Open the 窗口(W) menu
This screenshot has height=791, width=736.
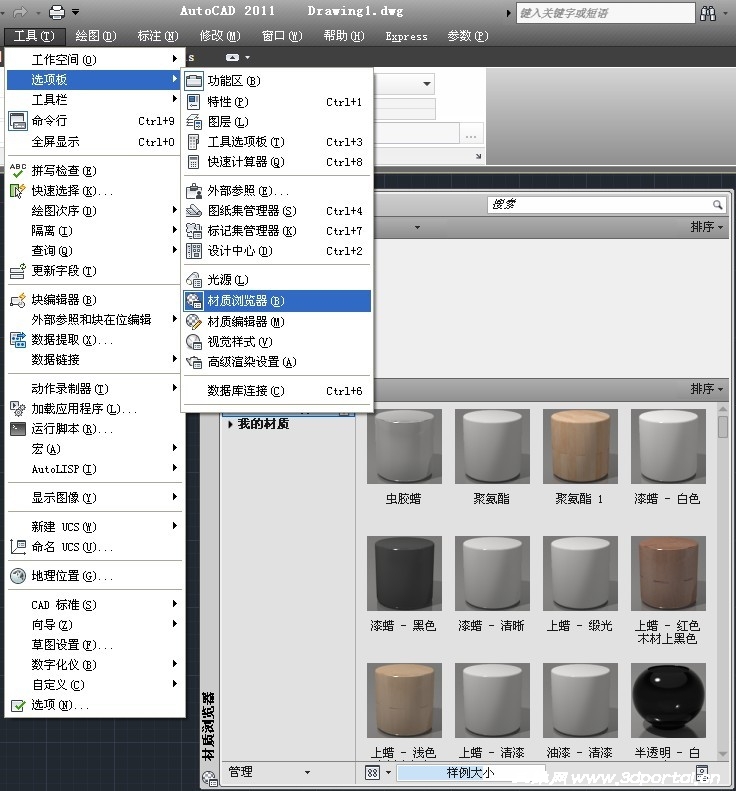coord(282,36)
